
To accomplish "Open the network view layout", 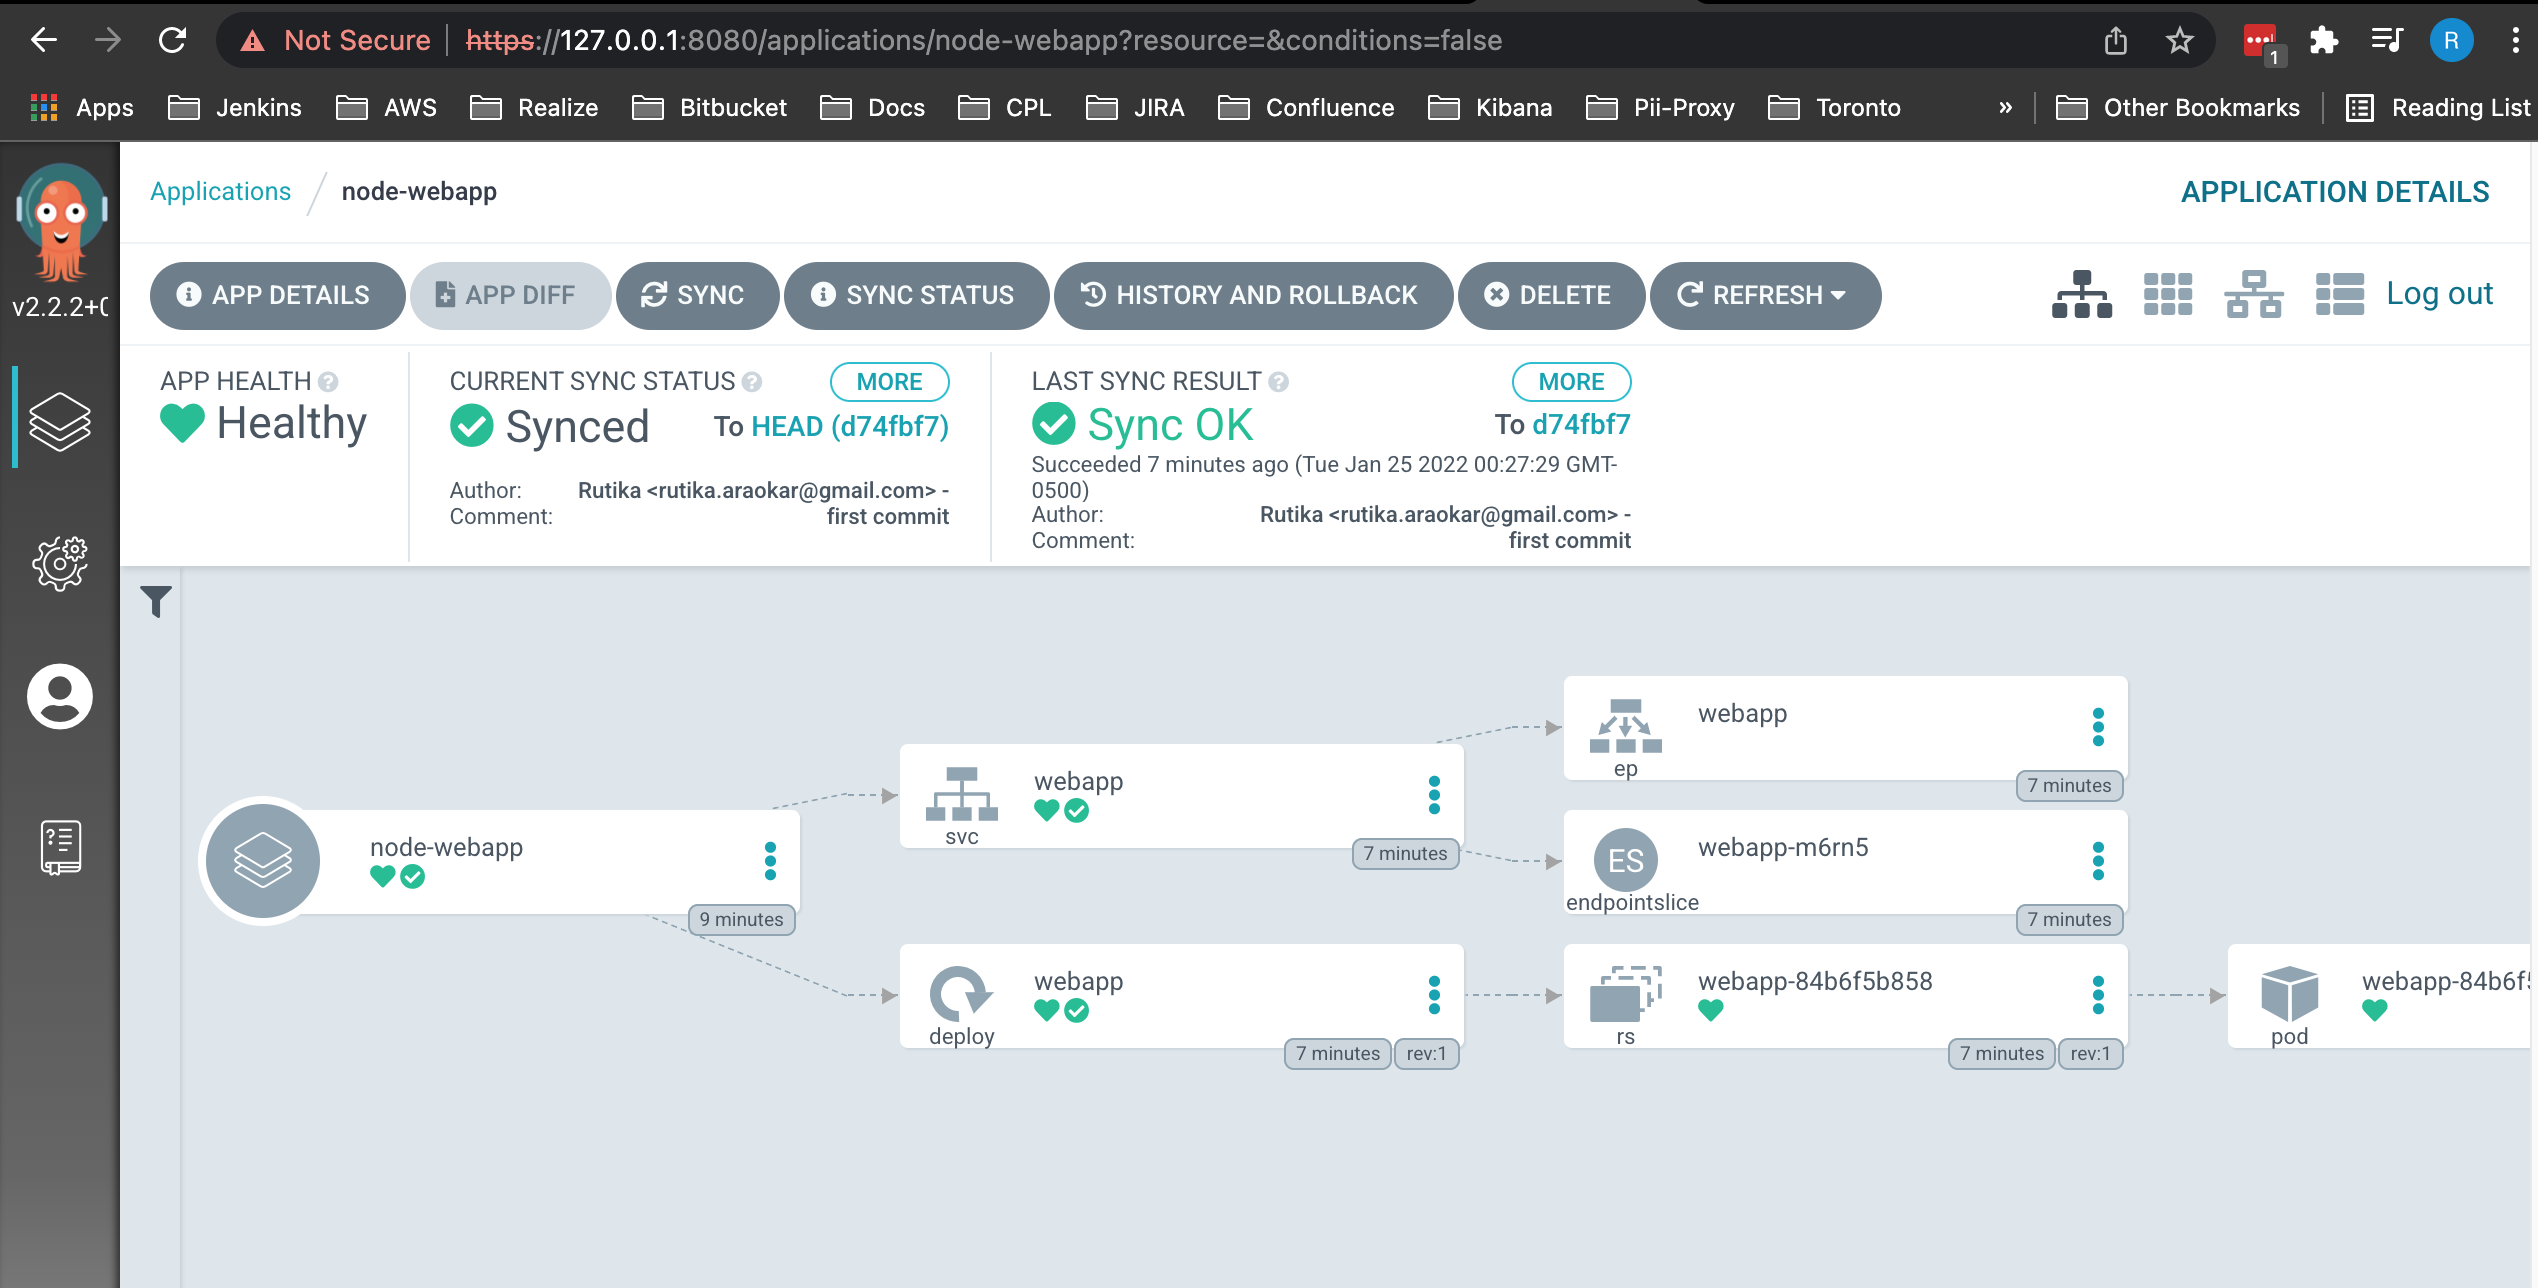I will point(2253,295).
